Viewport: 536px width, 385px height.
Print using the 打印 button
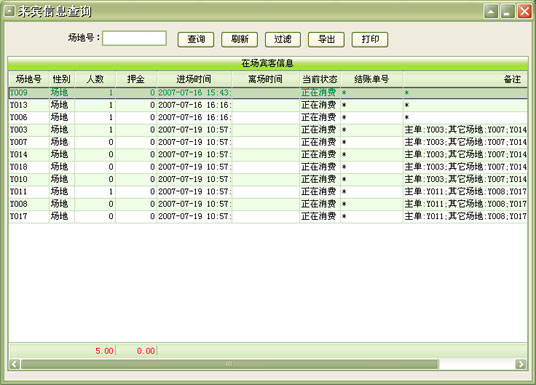[370, 39]
